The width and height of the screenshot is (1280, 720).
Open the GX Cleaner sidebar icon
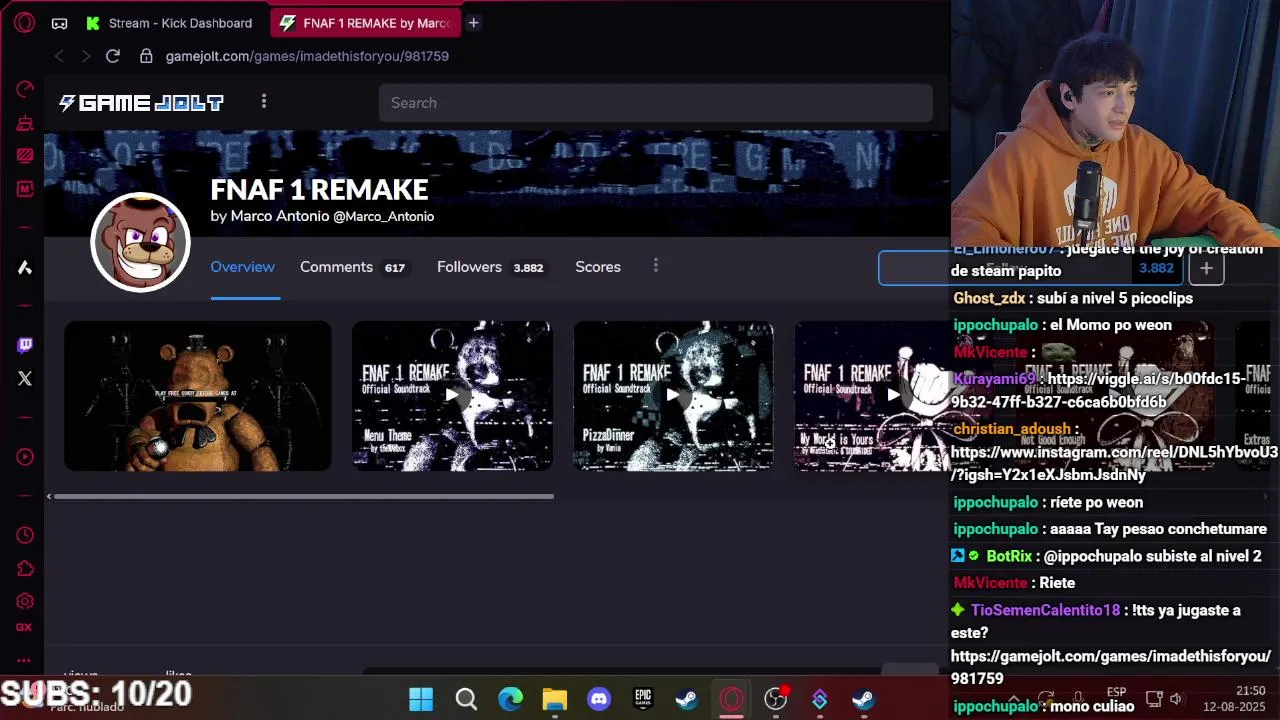point(25,123)
